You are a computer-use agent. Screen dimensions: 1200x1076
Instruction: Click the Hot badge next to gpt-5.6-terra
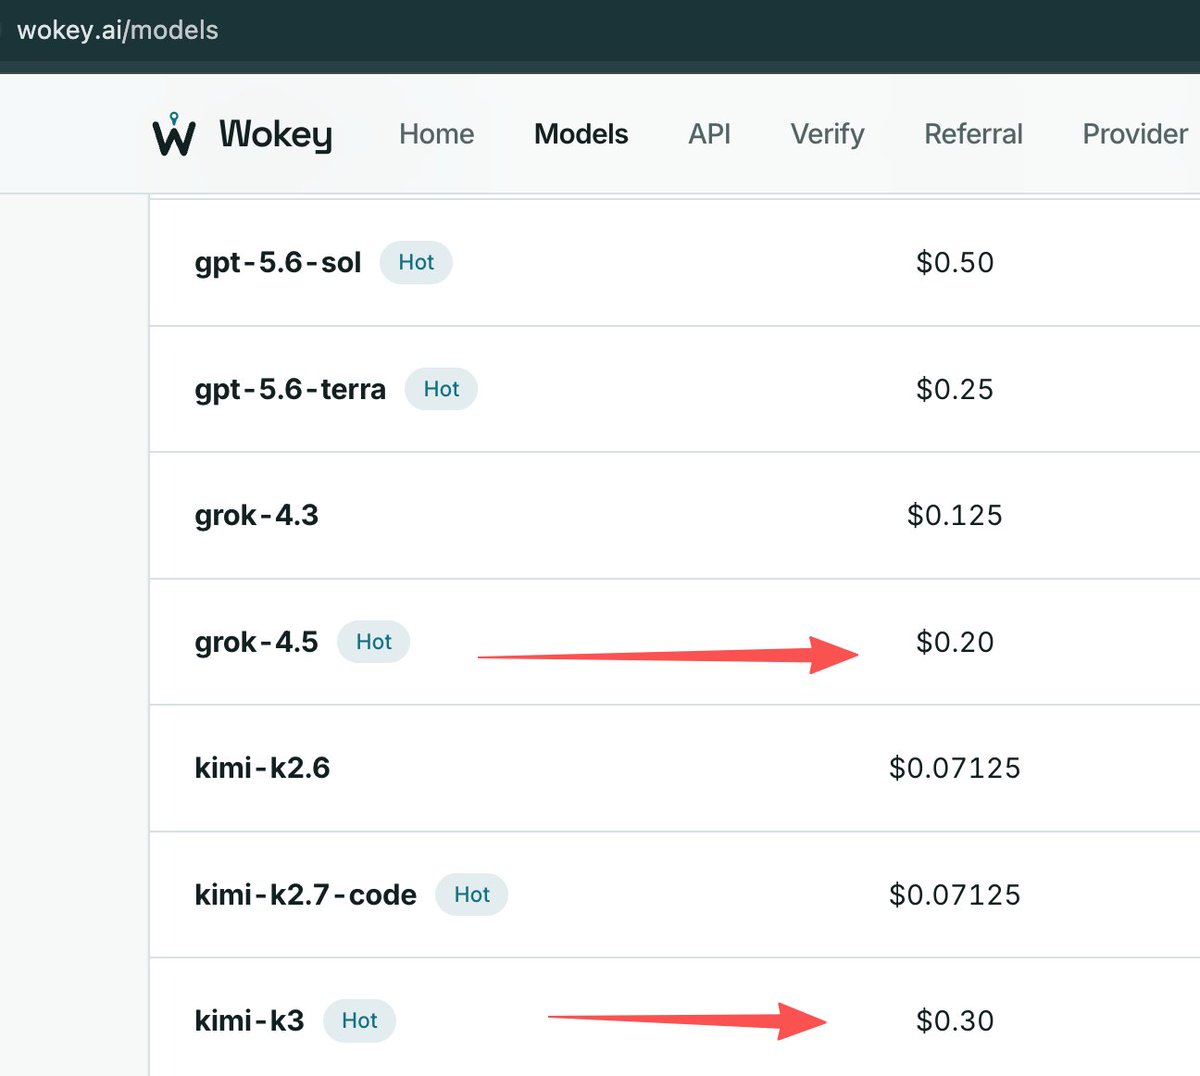click(x=441, y=389)
